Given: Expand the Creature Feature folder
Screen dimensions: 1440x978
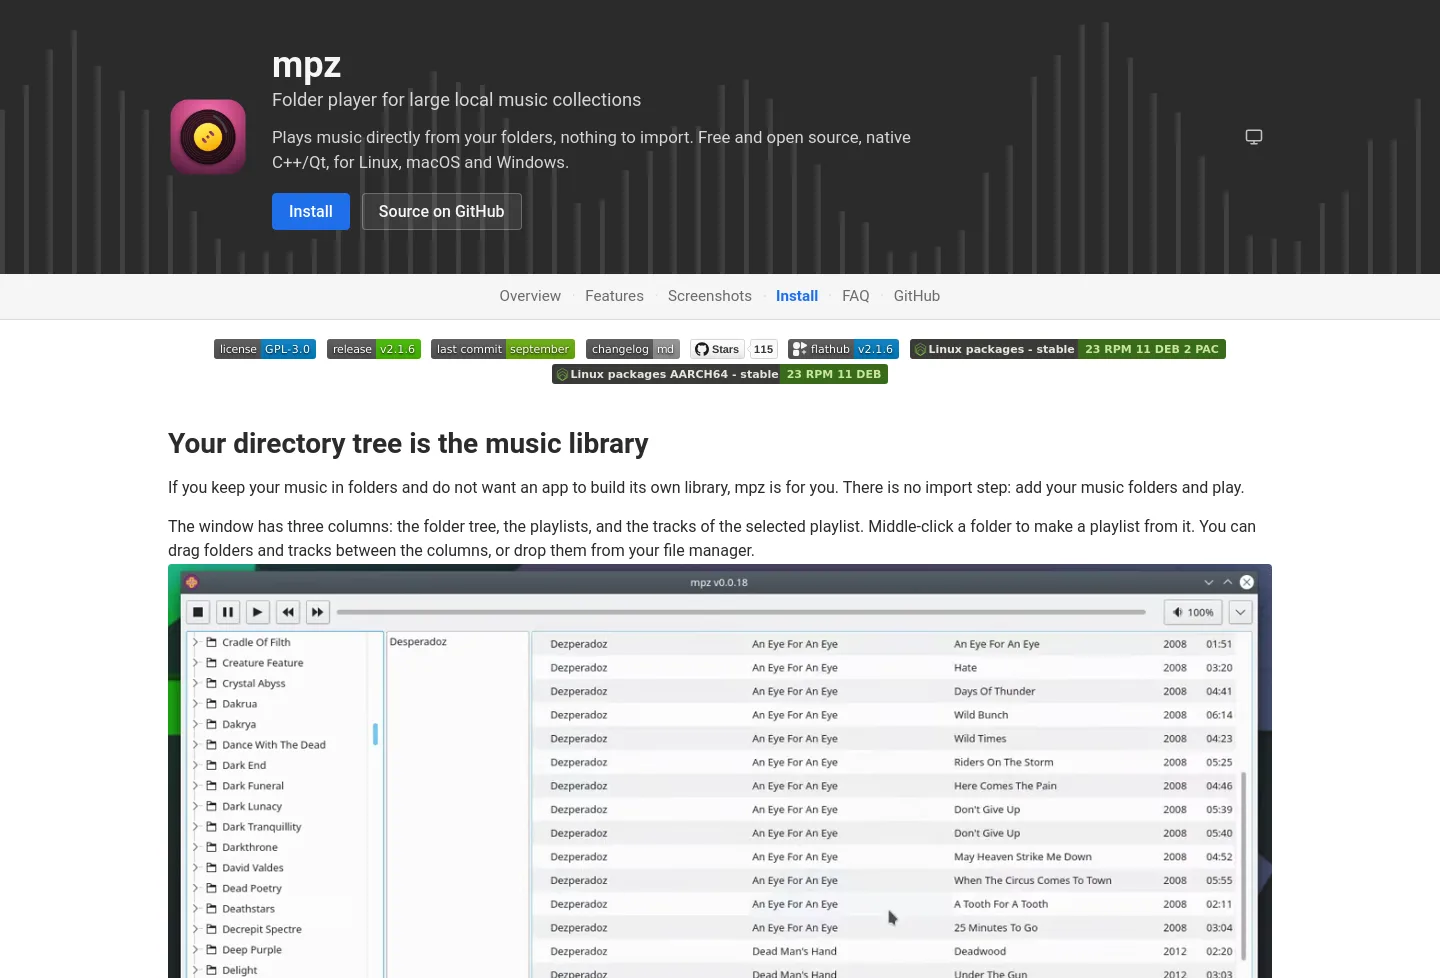Looking at the screenshot, I should 196,663.
